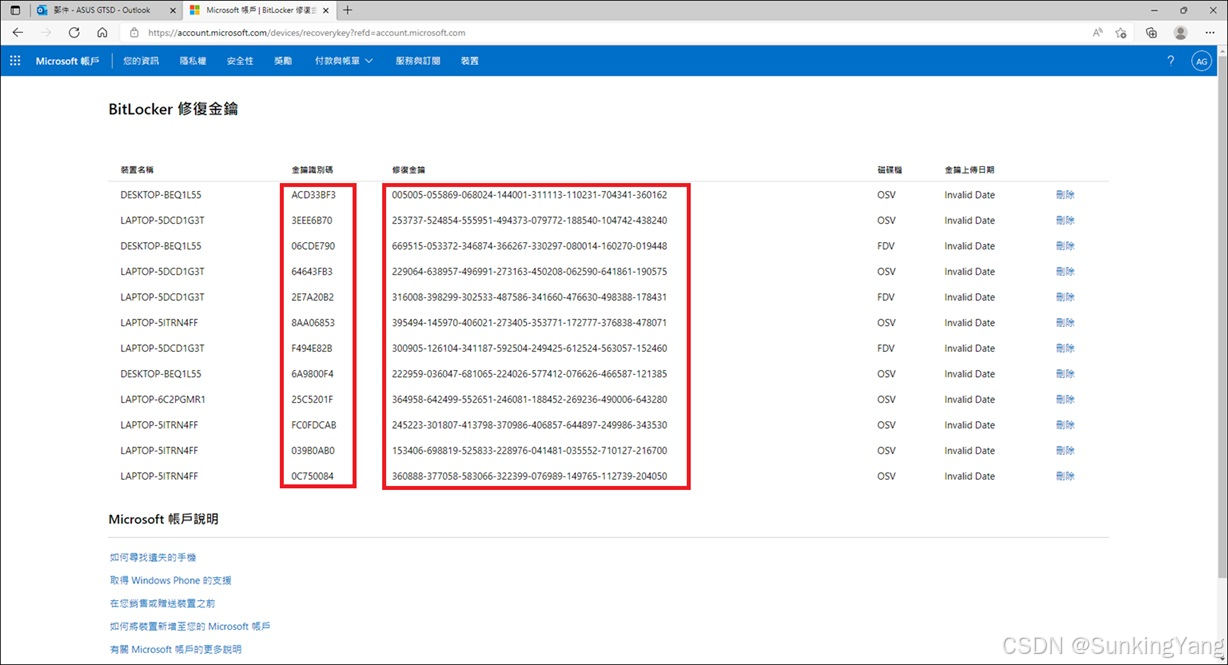The height and width of the screenshot is (665, 1228).
Task: Add this page to favorites star
Action: (x=1121, y=32)
